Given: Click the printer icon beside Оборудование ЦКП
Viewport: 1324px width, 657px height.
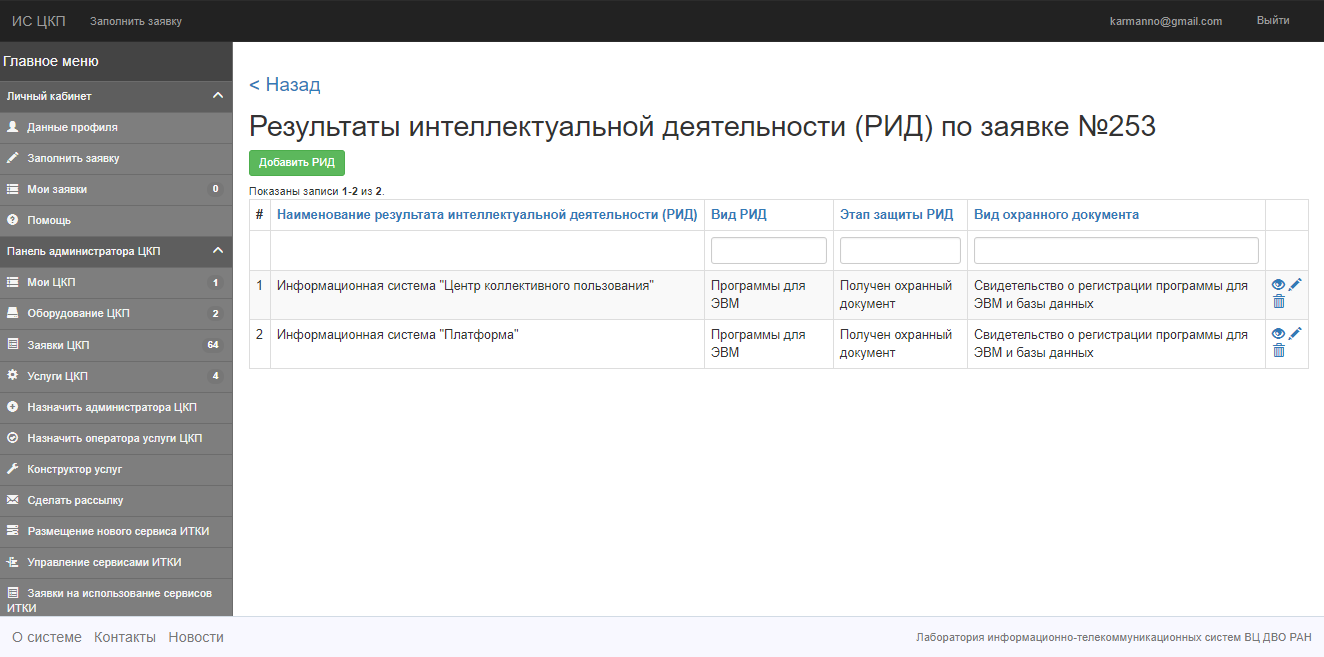Looking at the screenshot, I should [13, 313].
